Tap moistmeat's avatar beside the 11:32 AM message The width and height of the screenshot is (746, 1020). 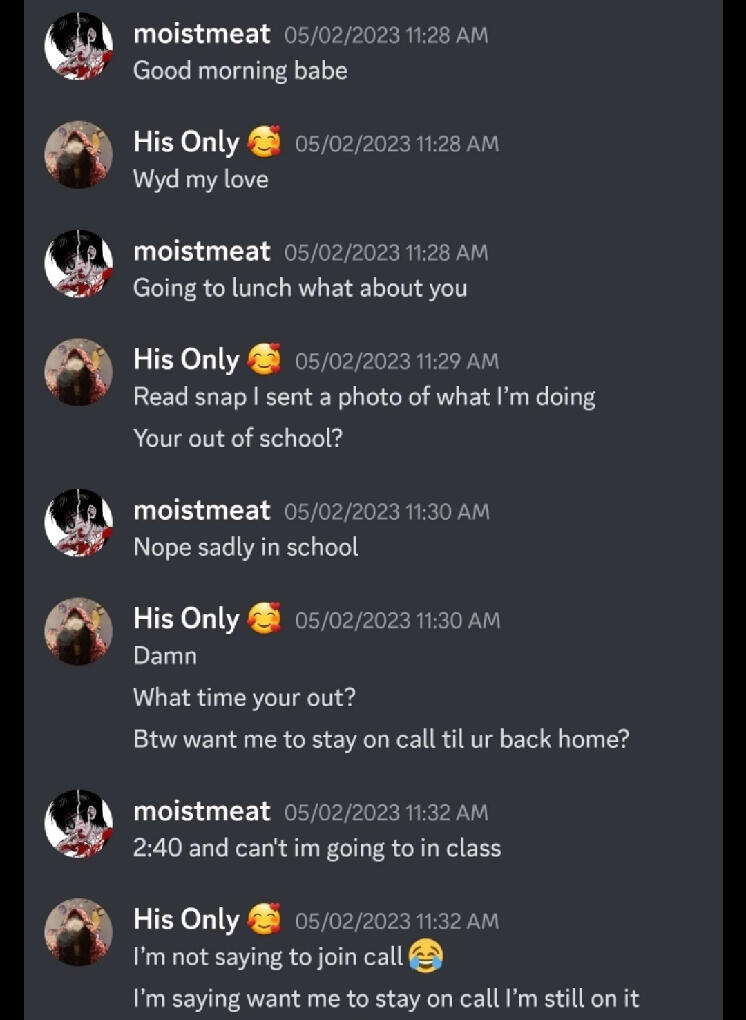(x=79, y=823)
